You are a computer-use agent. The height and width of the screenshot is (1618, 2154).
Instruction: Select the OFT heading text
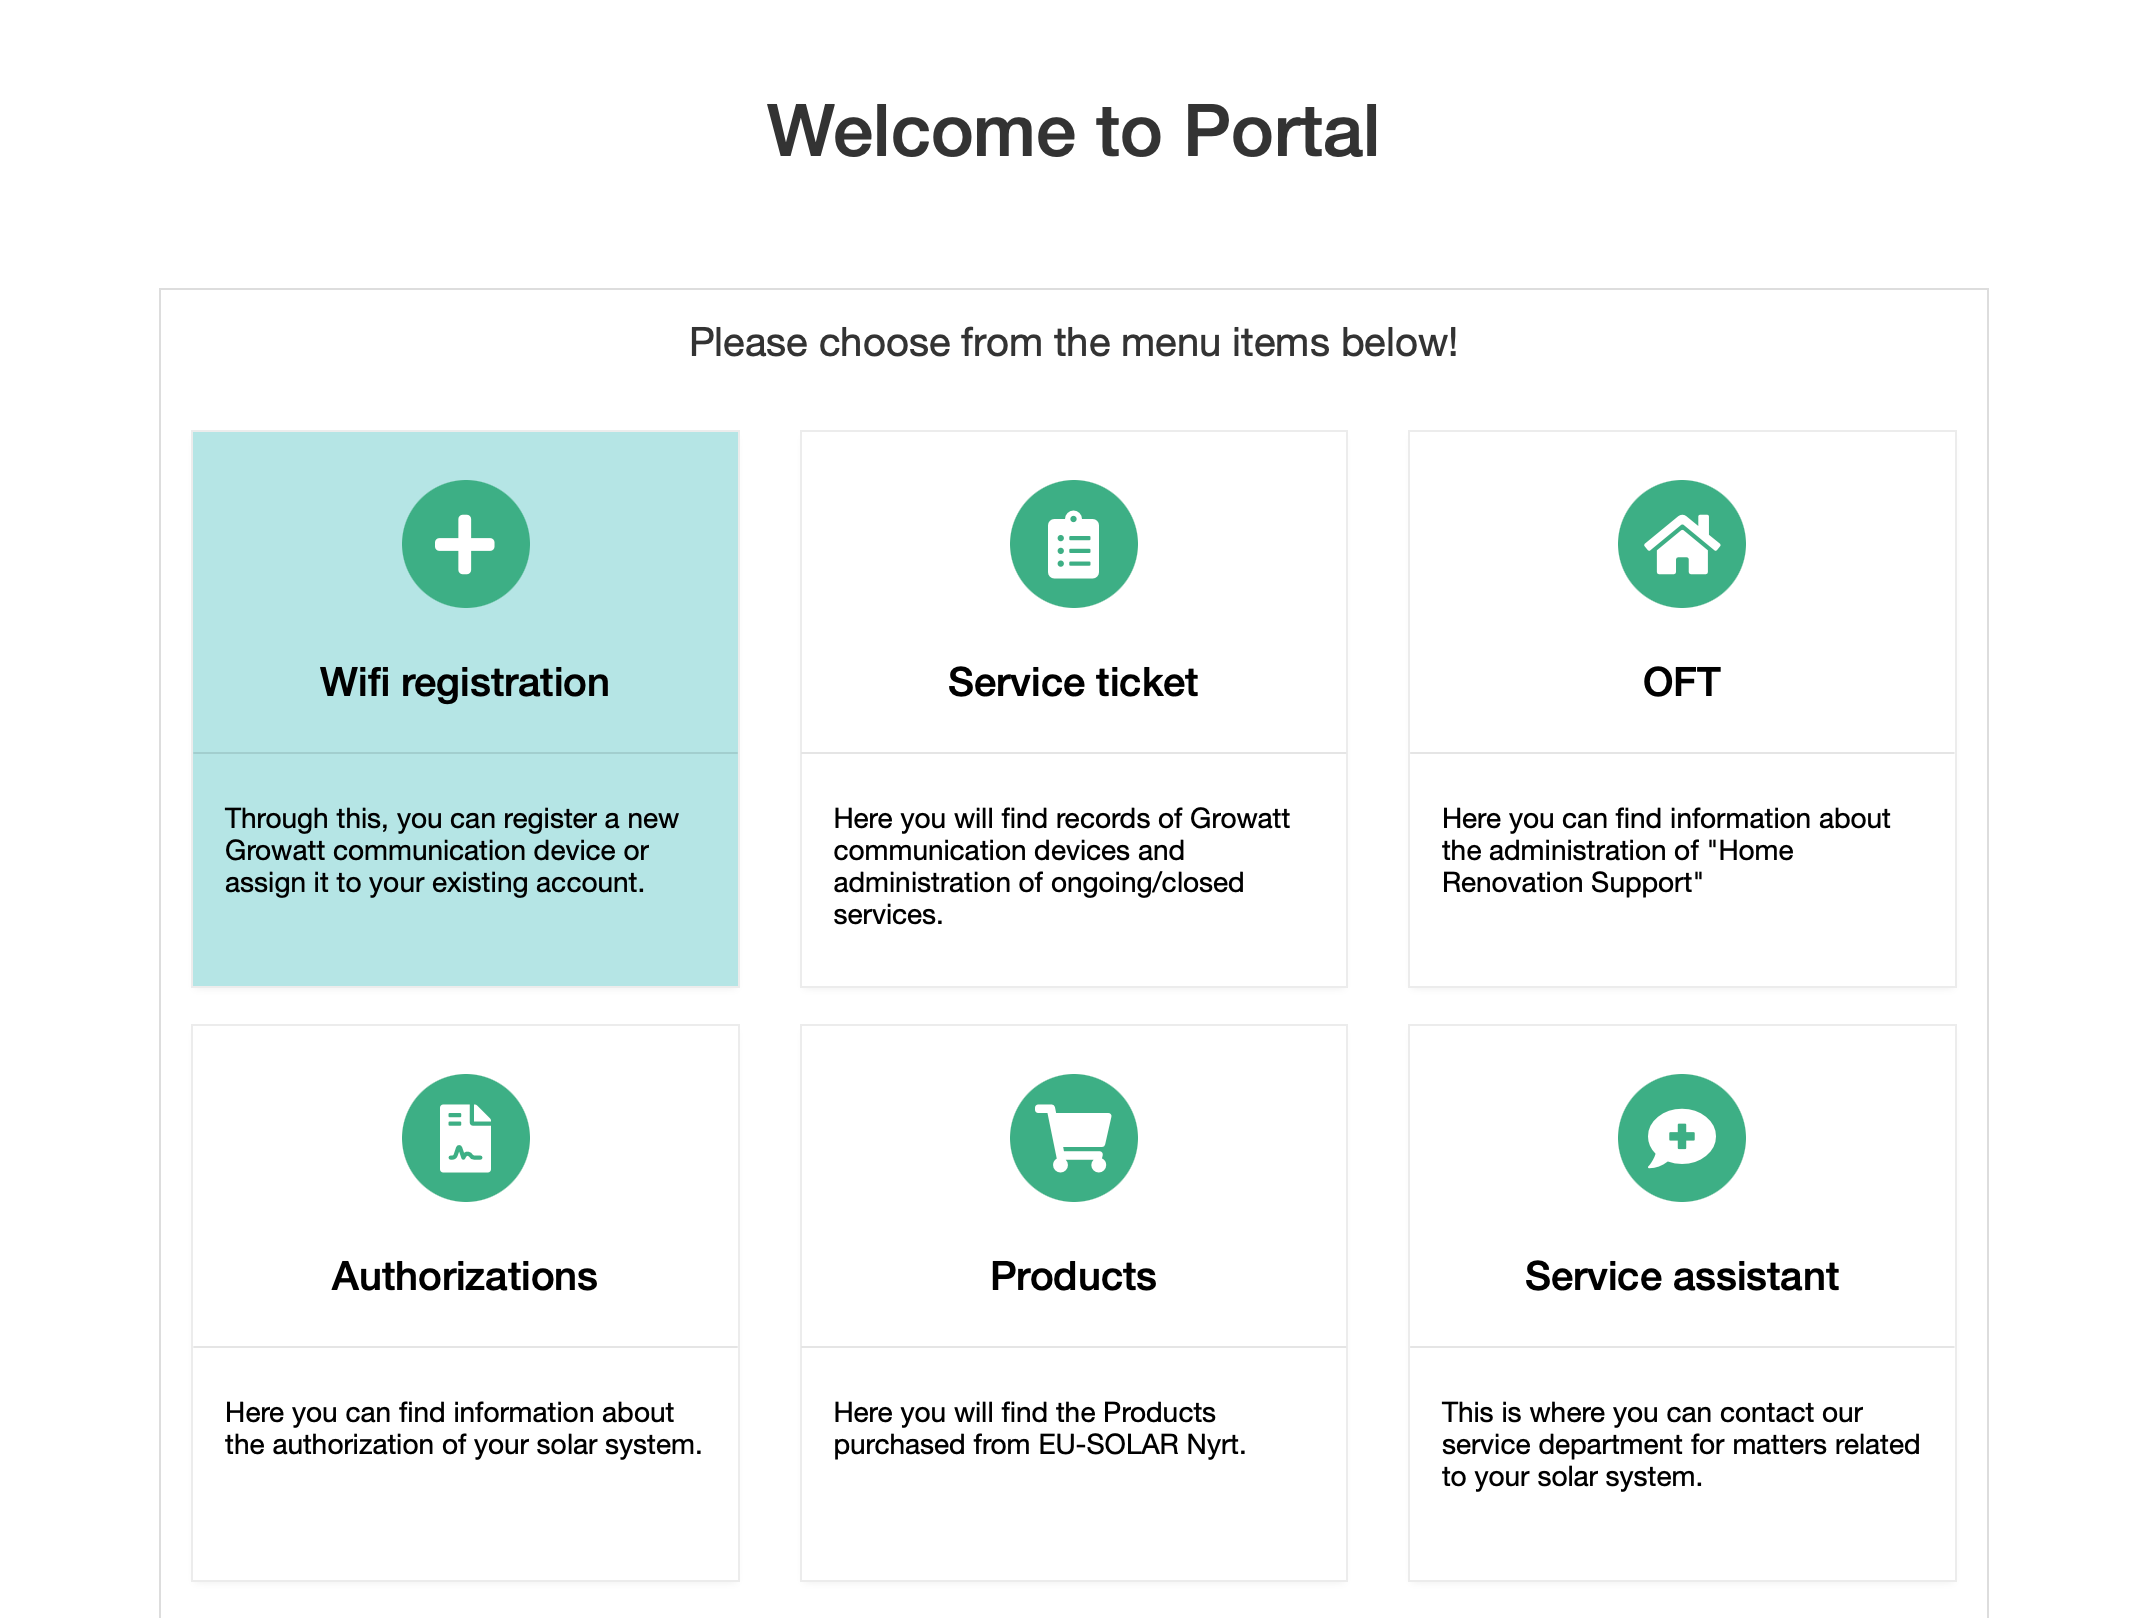pyautogui.click(x=1681, y=682)
